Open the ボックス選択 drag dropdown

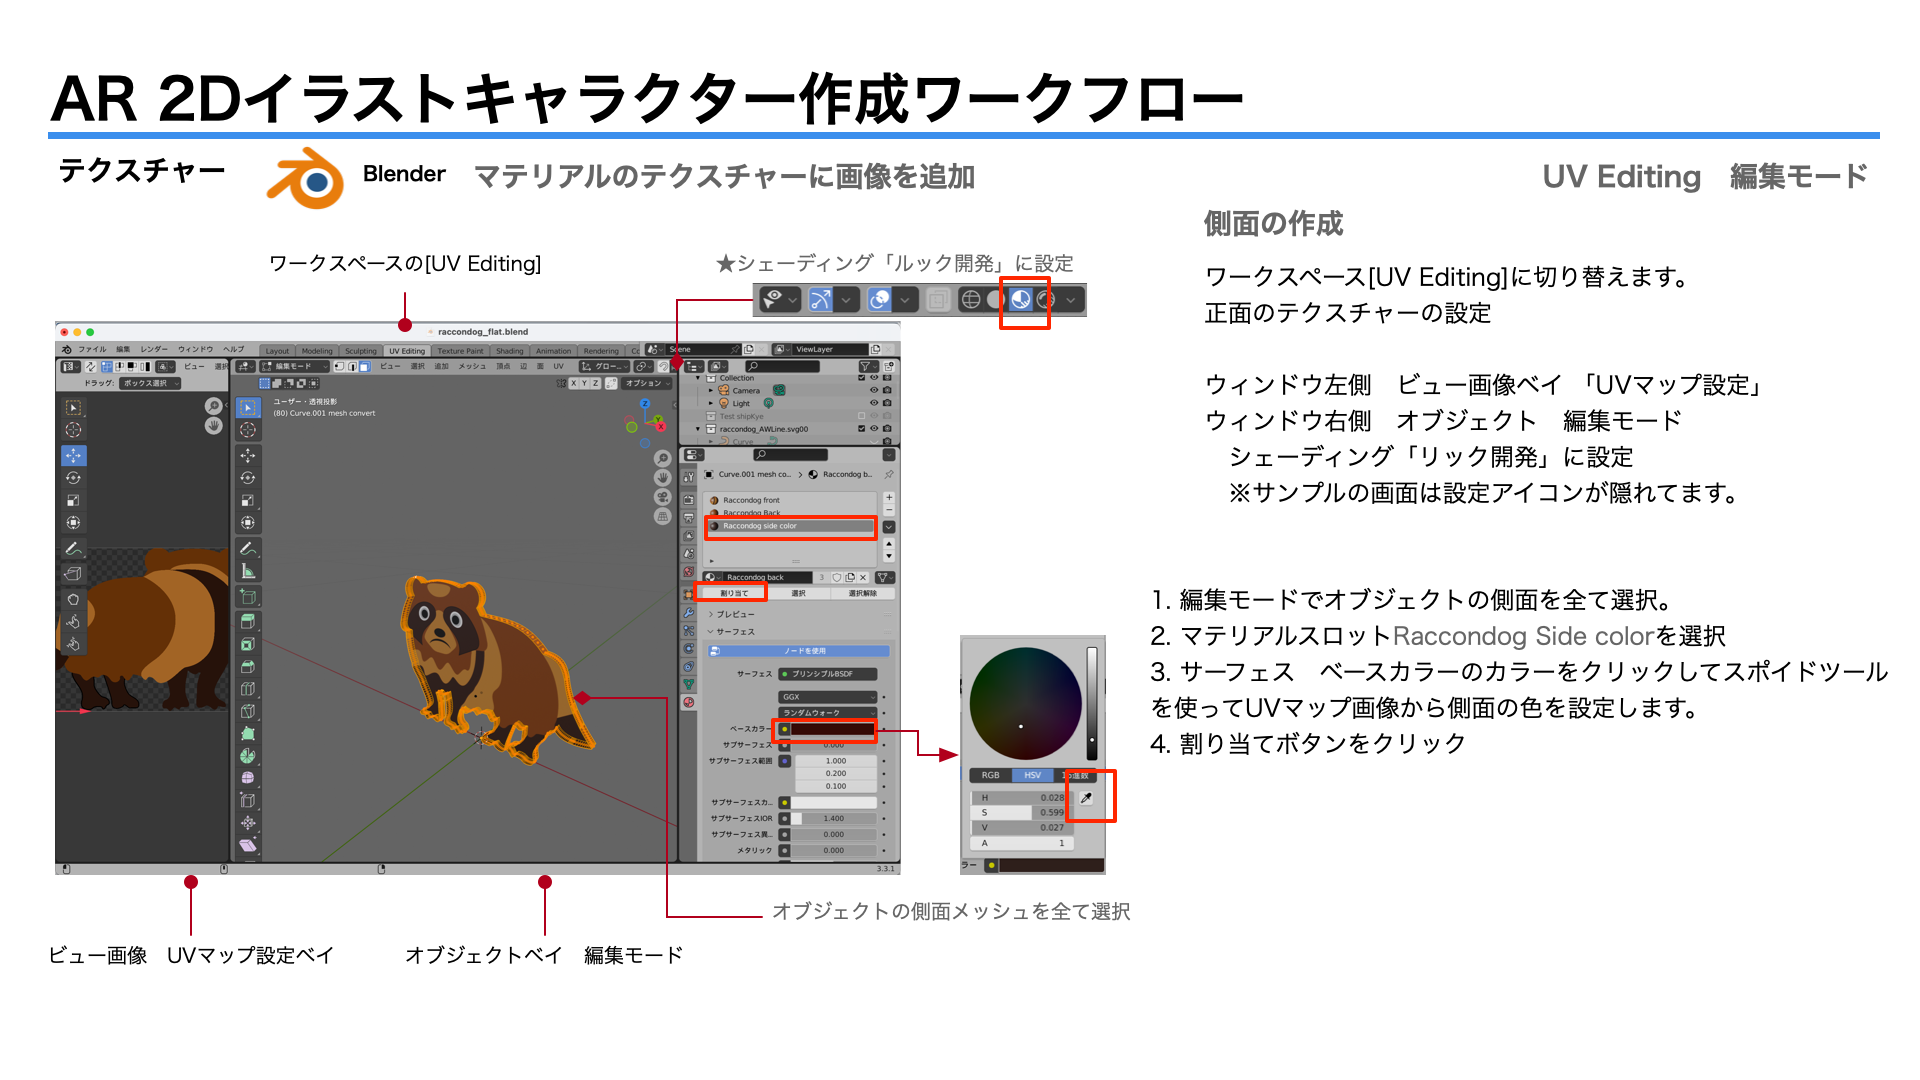(151, 383)
